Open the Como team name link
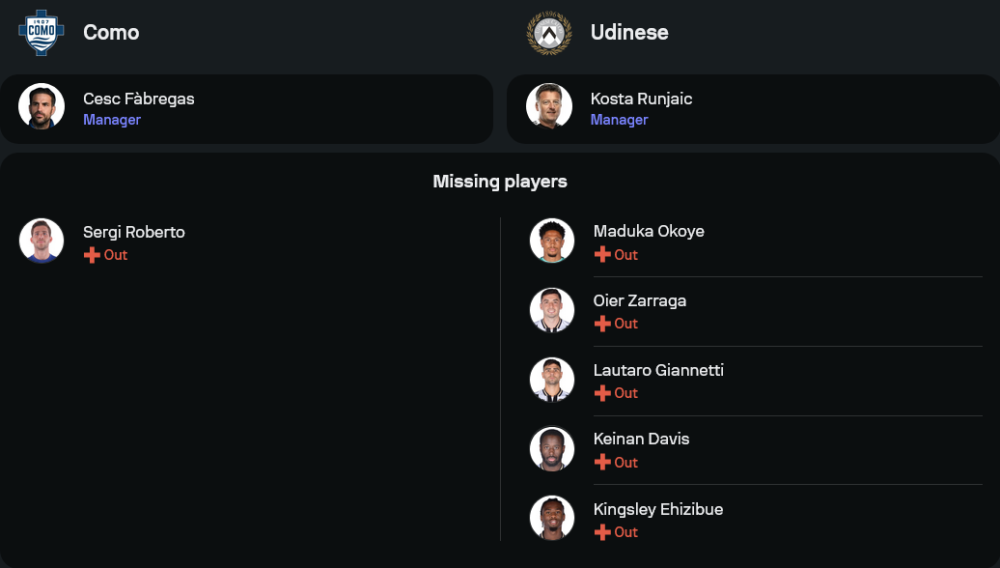This screenshot has height=568, width=1000. (111, 32)
